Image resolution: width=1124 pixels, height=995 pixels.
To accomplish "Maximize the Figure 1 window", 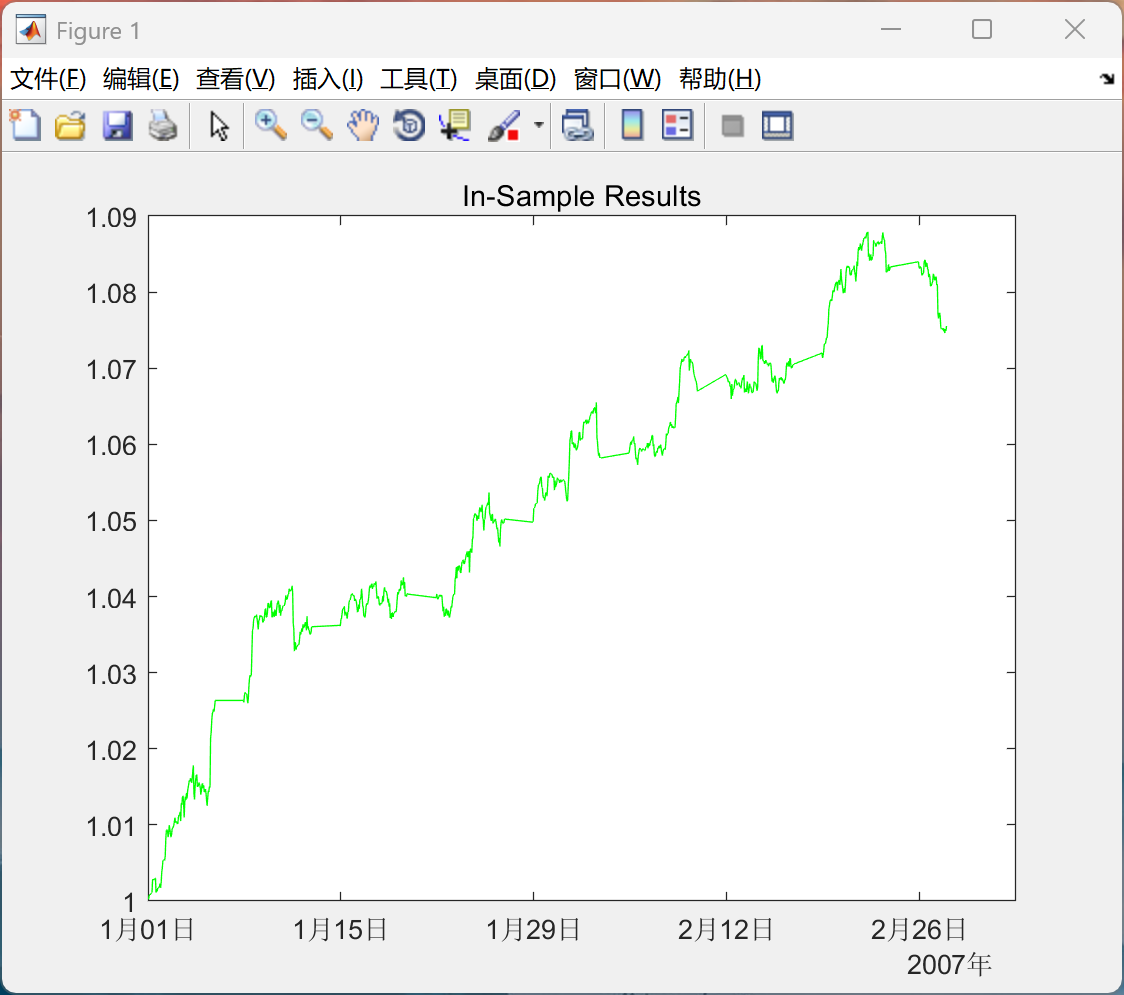I will [x=982, y=29].
